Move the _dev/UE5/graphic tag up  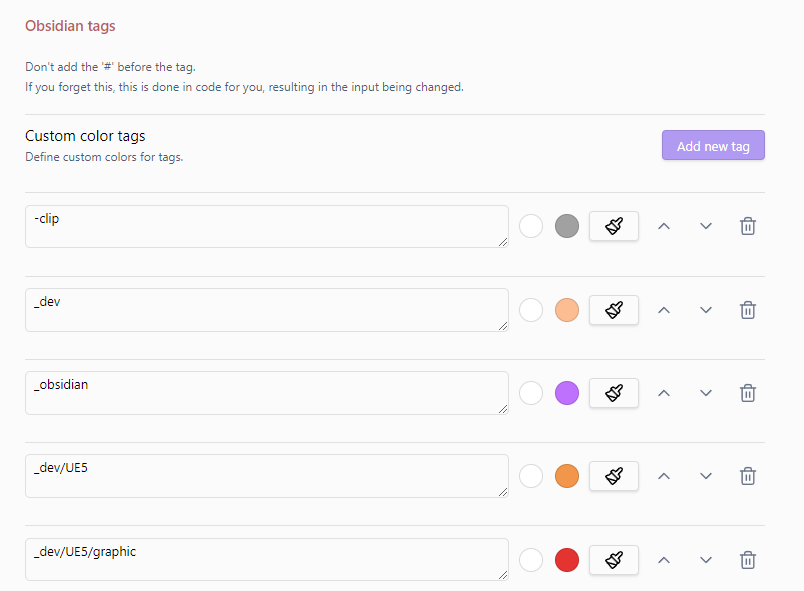(664, 560)
